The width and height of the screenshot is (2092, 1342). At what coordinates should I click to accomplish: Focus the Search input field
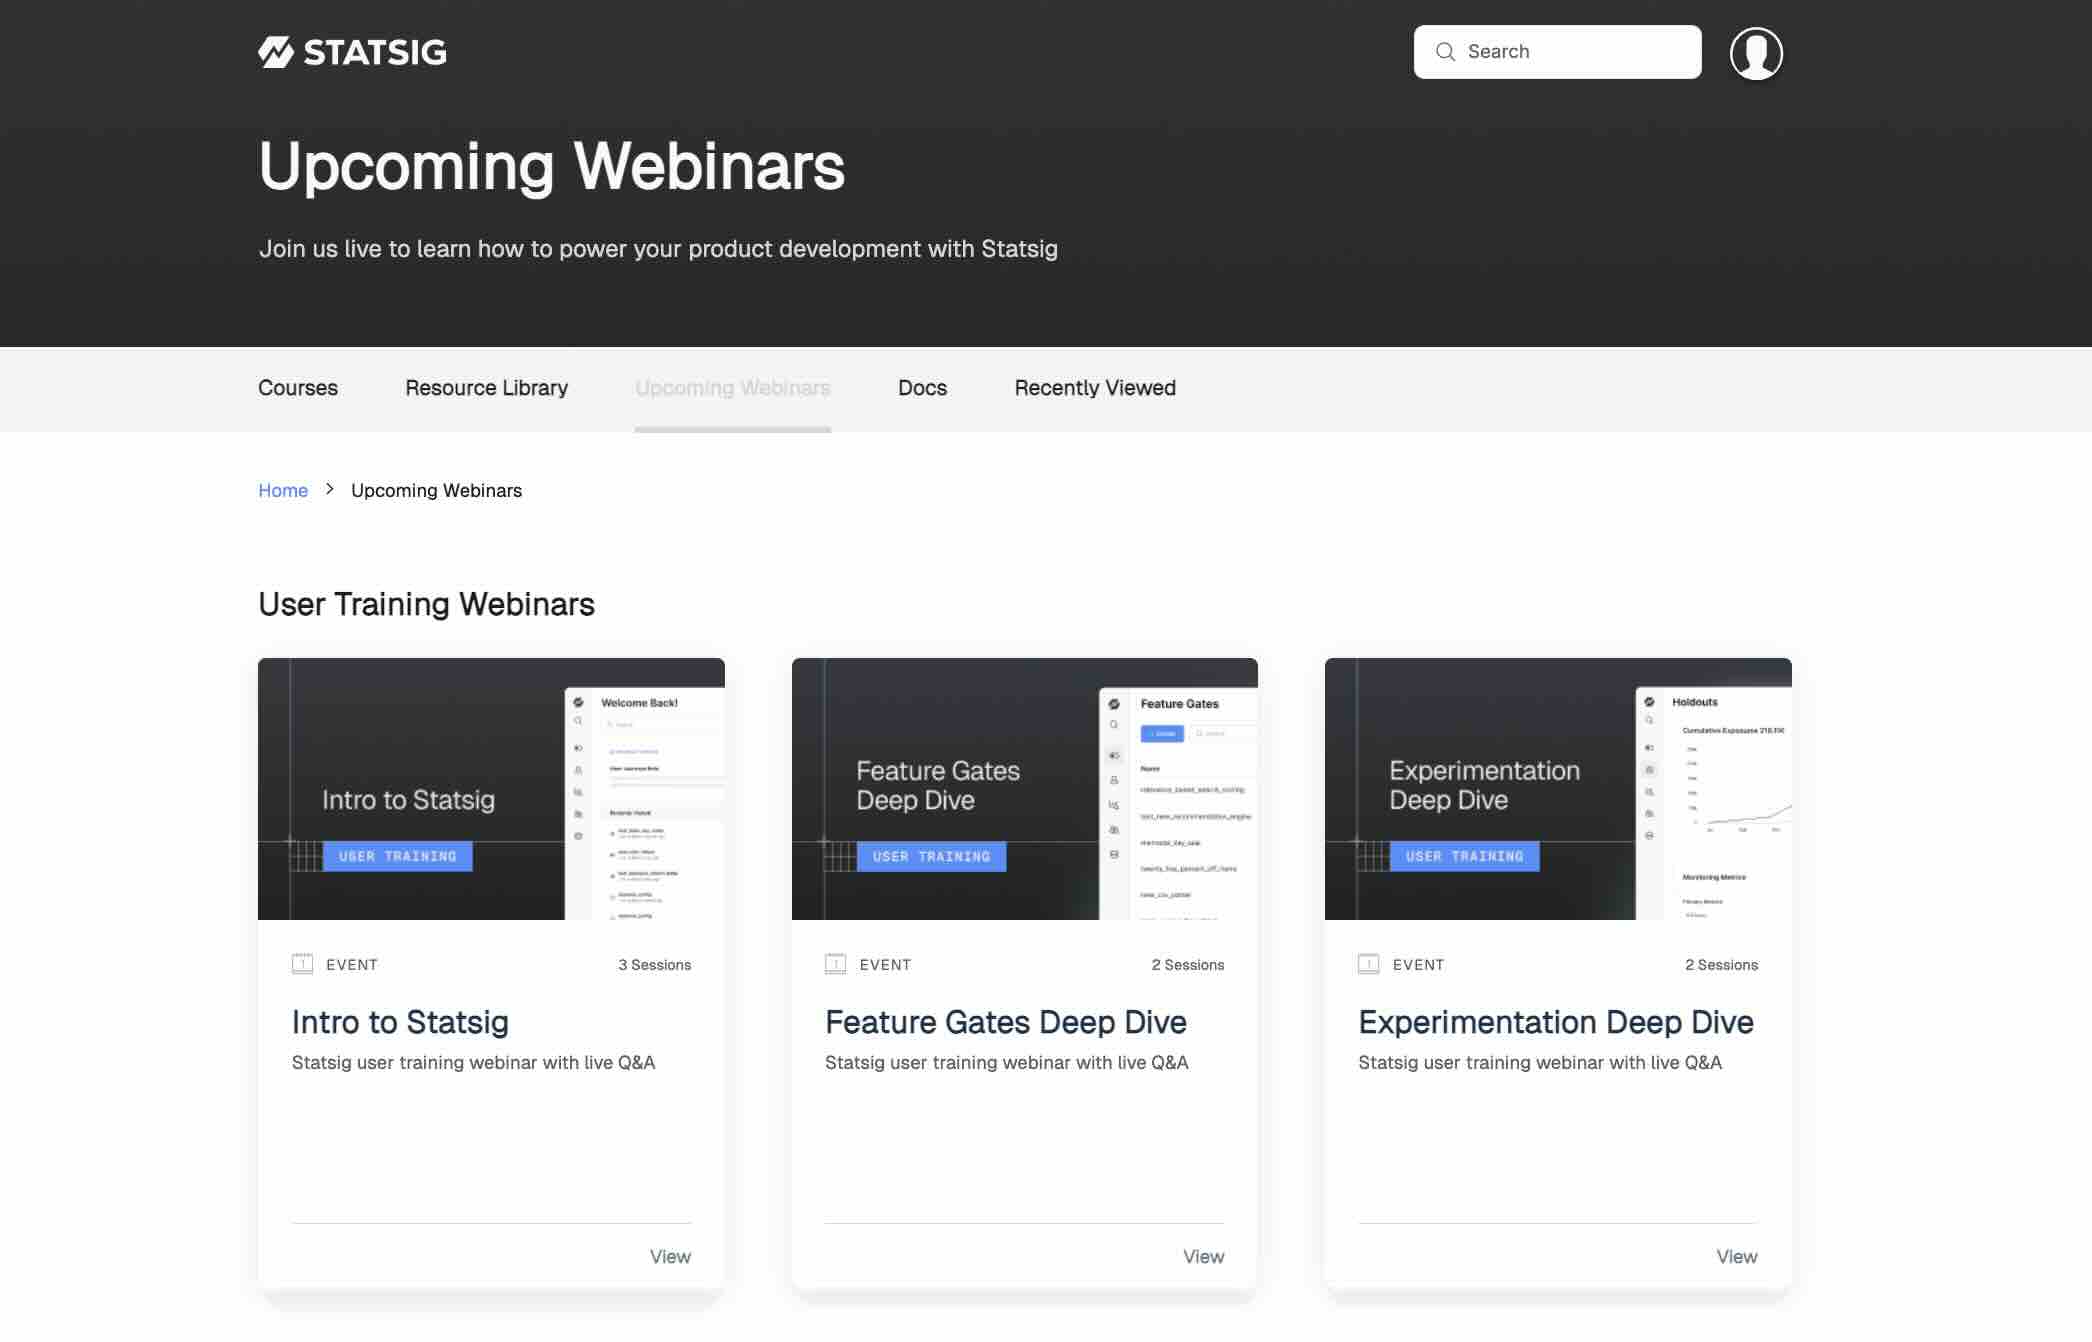click(x=1557, y=52)
